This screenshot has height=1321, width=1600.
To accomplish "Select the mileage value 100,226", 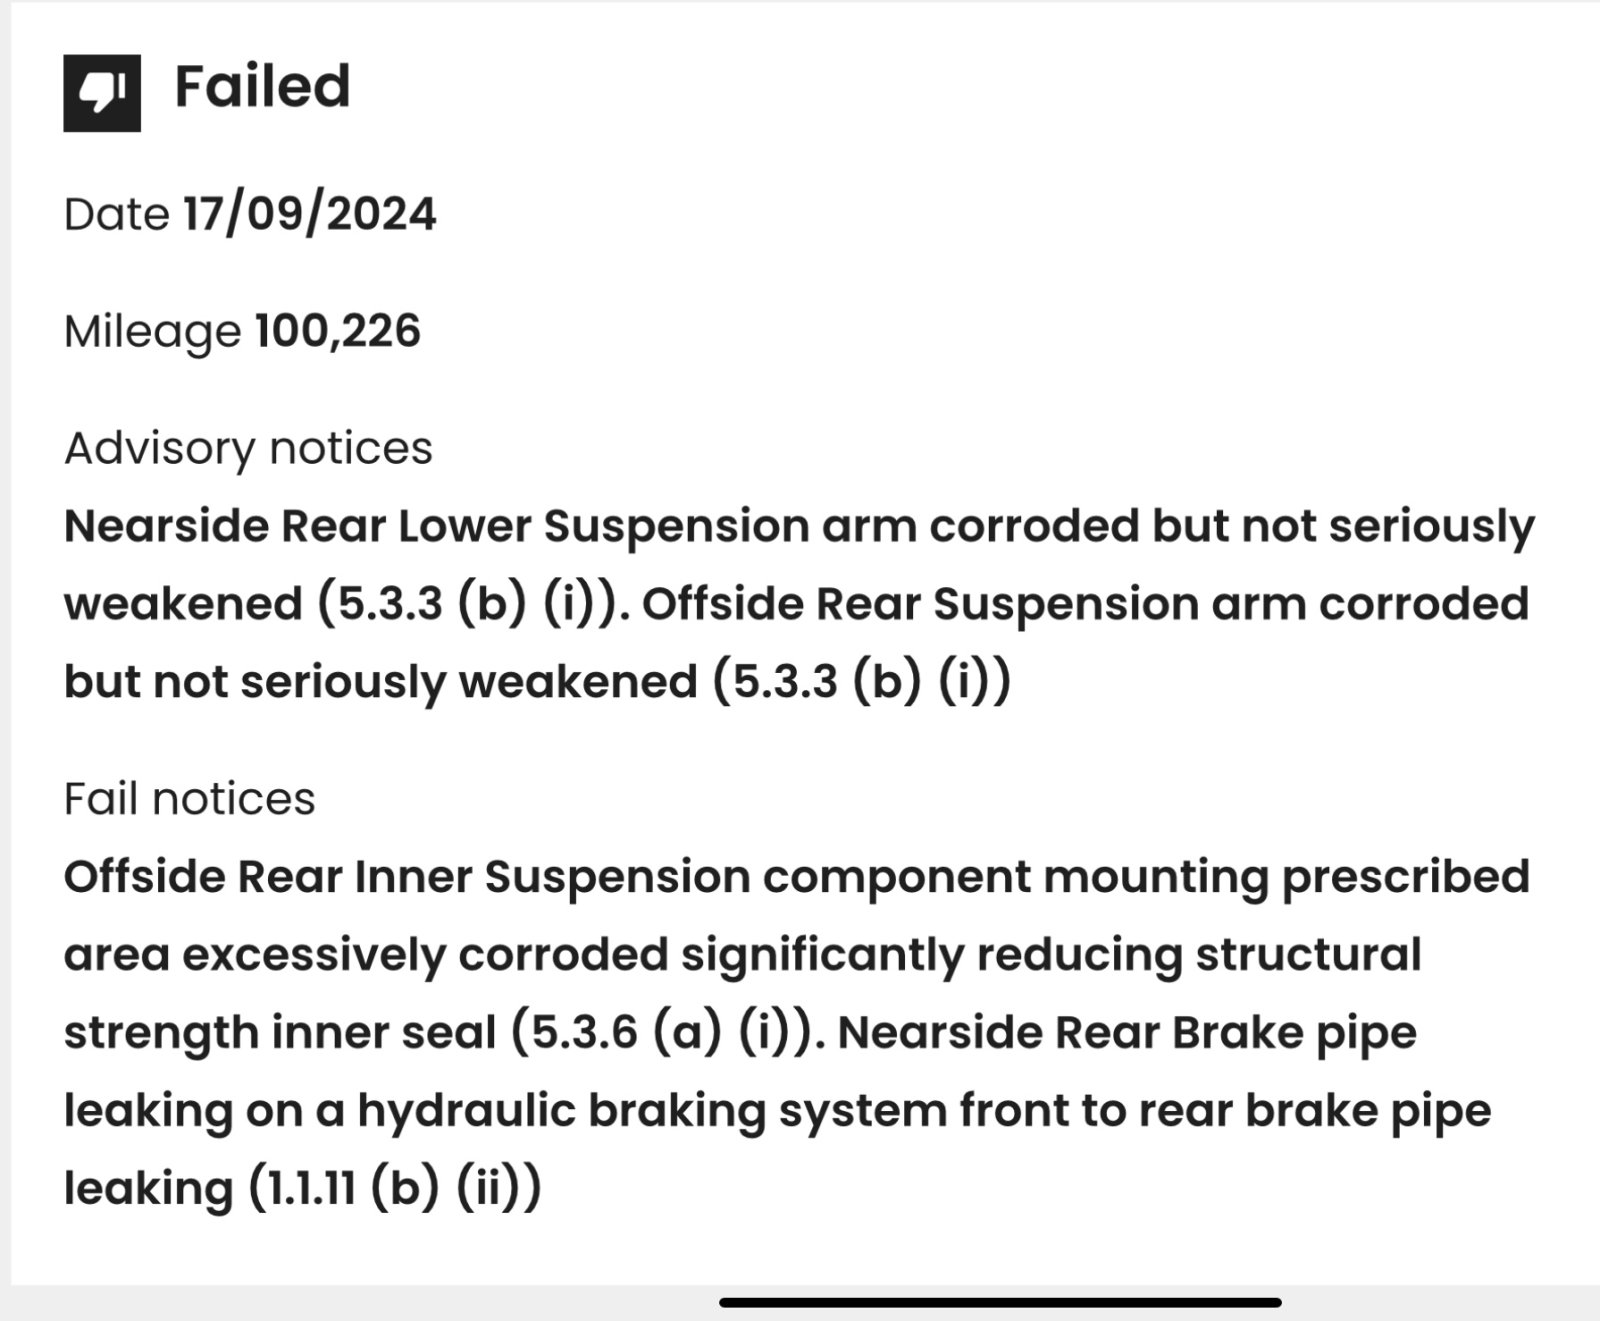I will (338, 332).
